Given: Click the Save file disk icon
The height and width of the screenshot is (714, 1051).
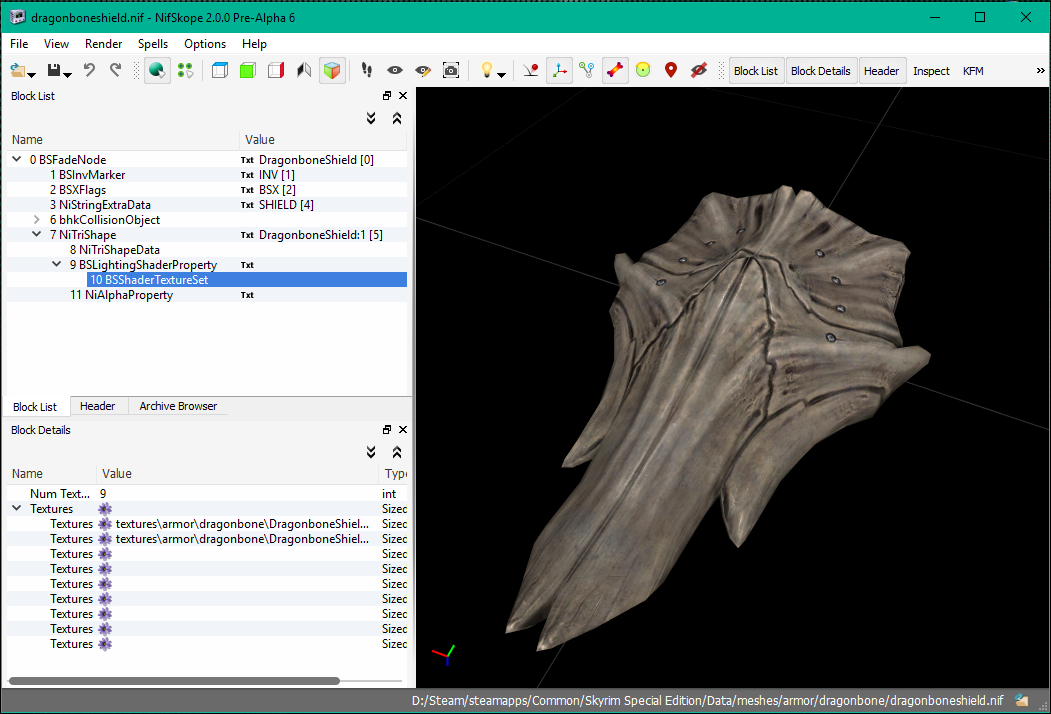Looking at the screenshot, I should click(55, 71).
